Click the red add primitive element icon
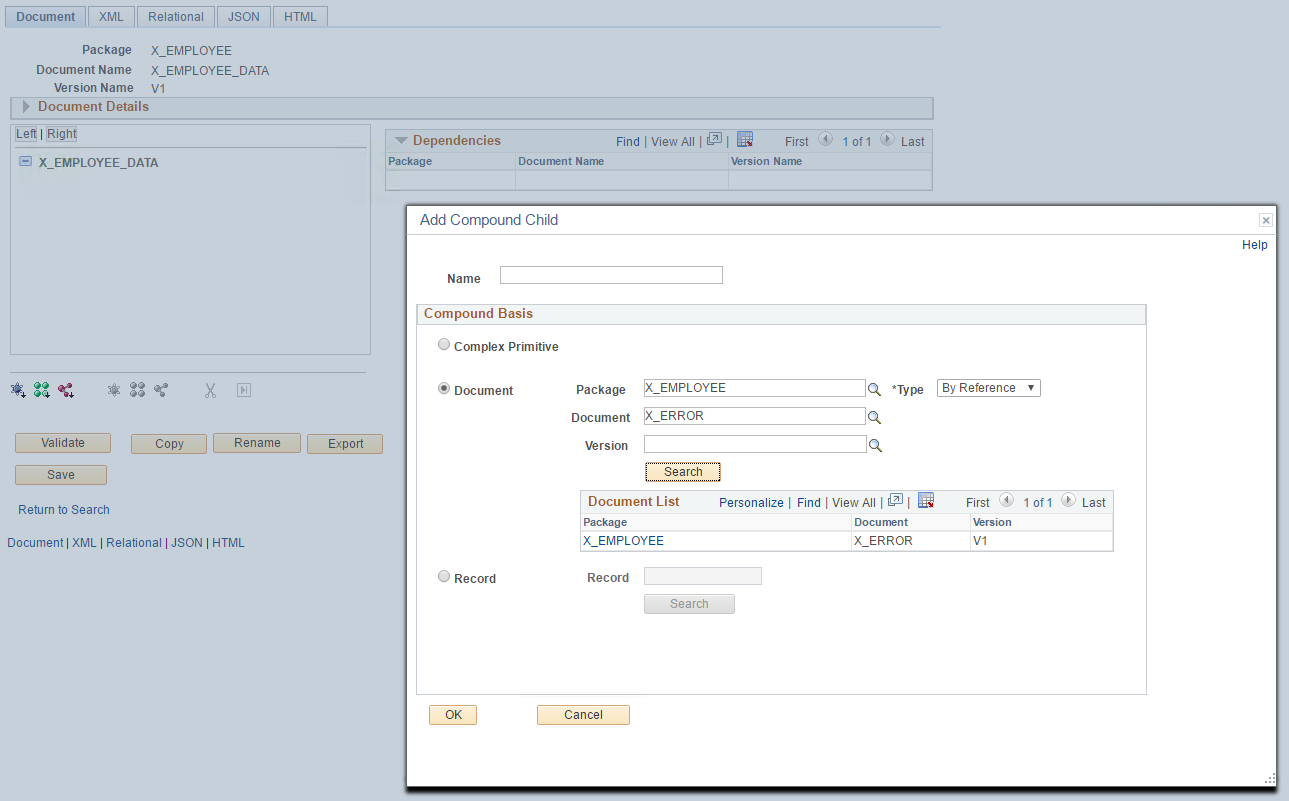This screenshot has height=801, width=1289. [65, 389]
